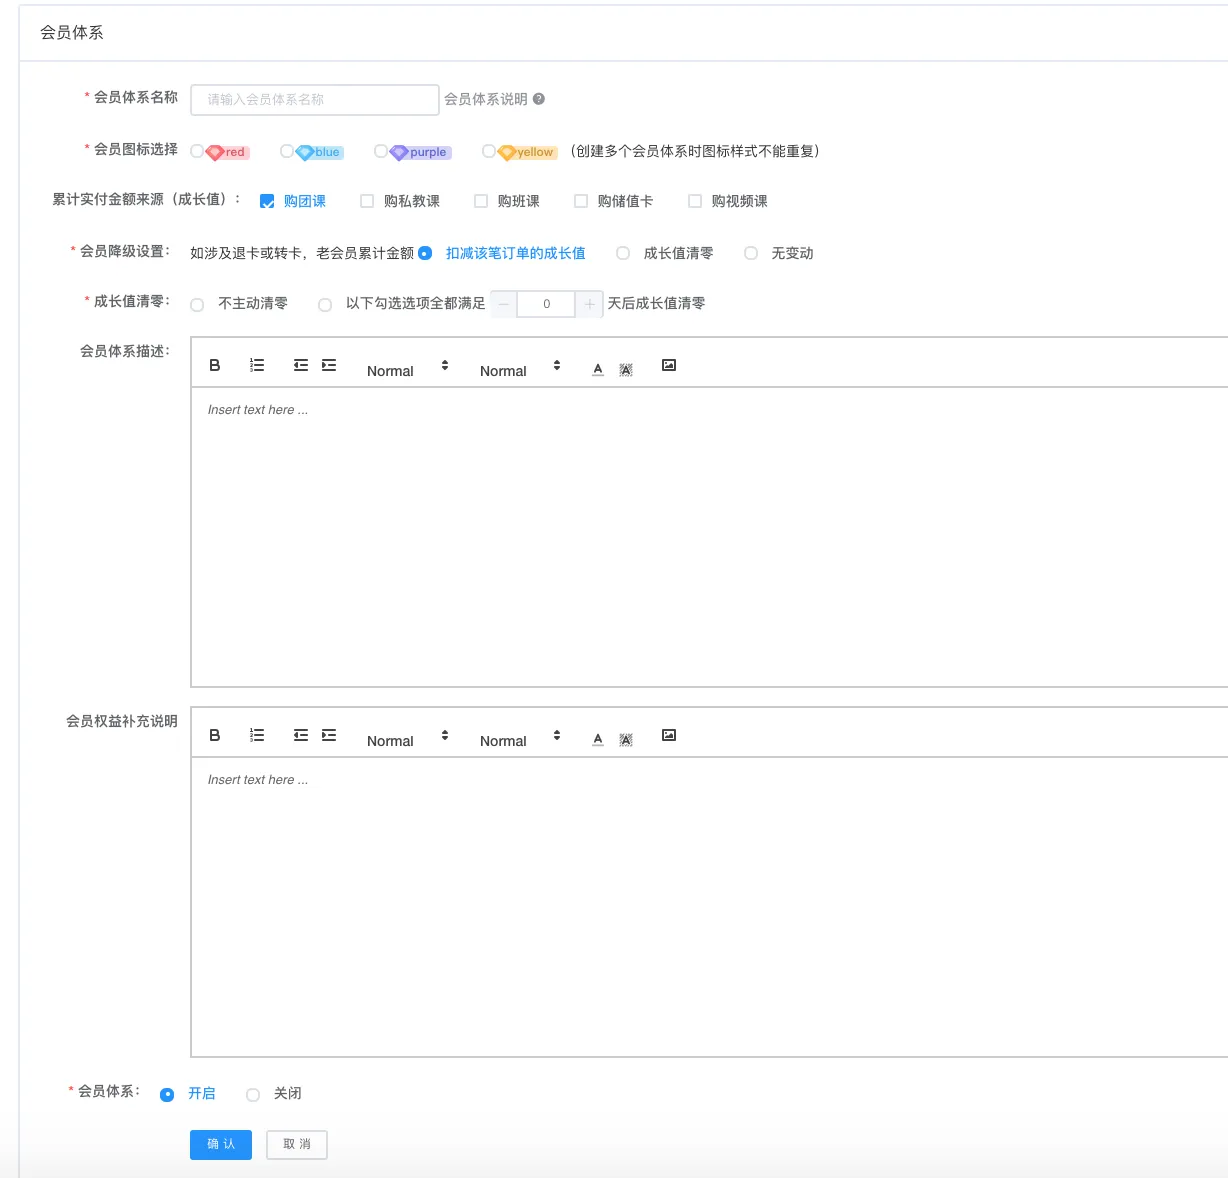Choose 成长值清零 downgrade option
The image size is (1228, 1178).
623,254
